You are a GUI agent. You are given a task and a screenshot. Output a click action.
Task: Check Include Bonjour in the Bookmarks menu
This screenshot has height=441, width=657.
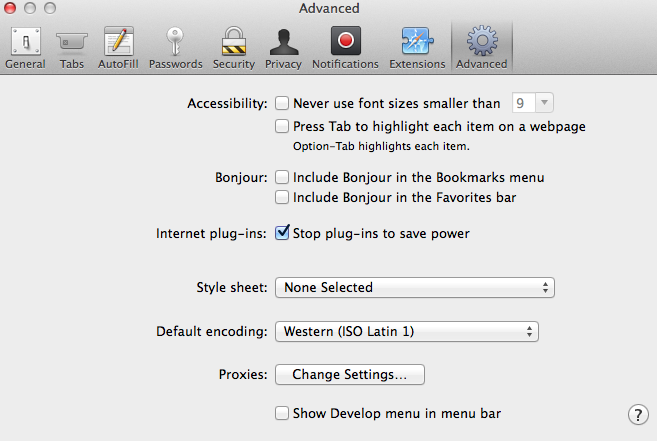click(x=282, y=177)
